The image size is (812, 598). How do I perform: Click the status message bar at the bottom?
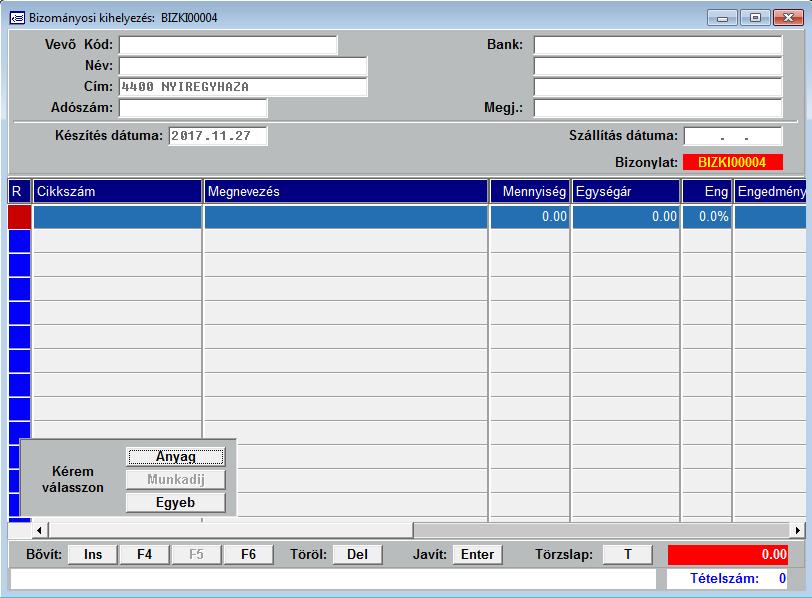click(333, 579)
